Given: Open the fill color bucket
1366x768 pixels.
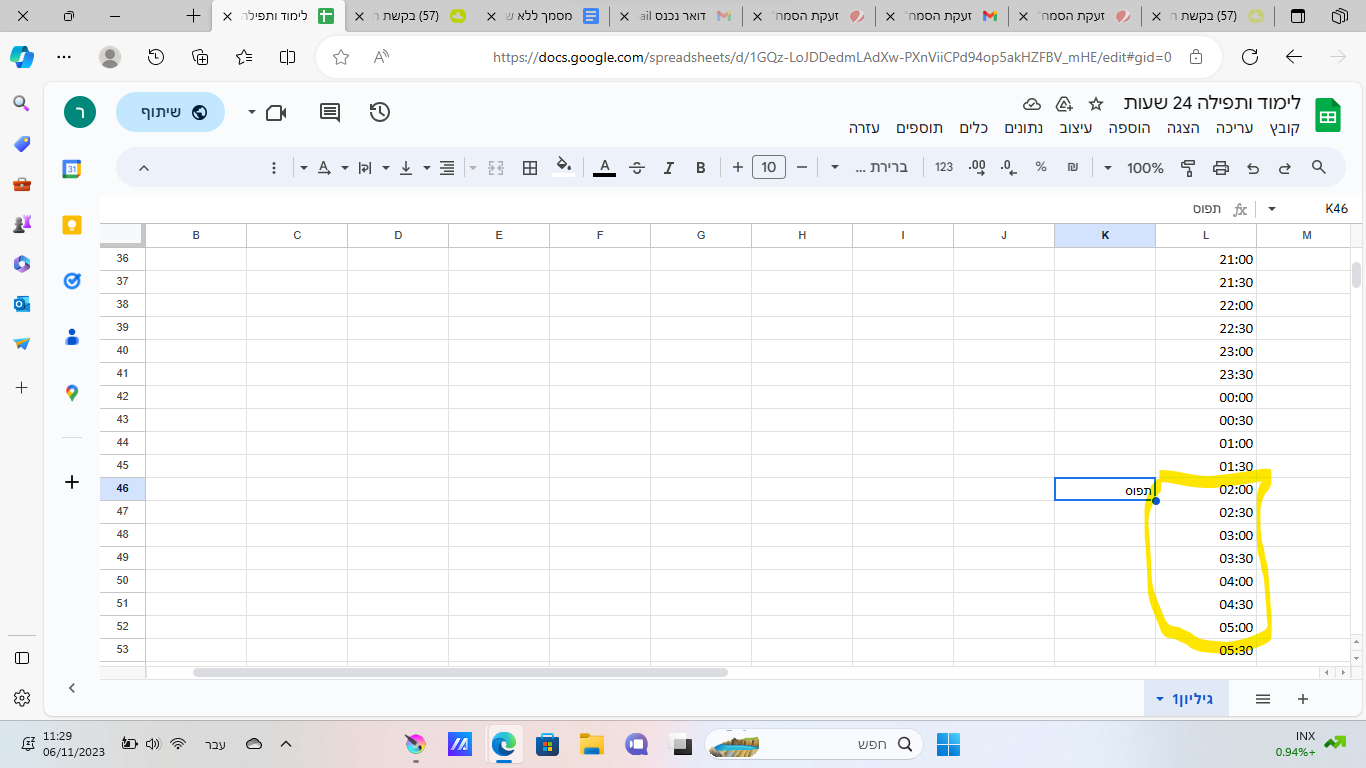Looking at the screenshot, I should coord(563,167).
